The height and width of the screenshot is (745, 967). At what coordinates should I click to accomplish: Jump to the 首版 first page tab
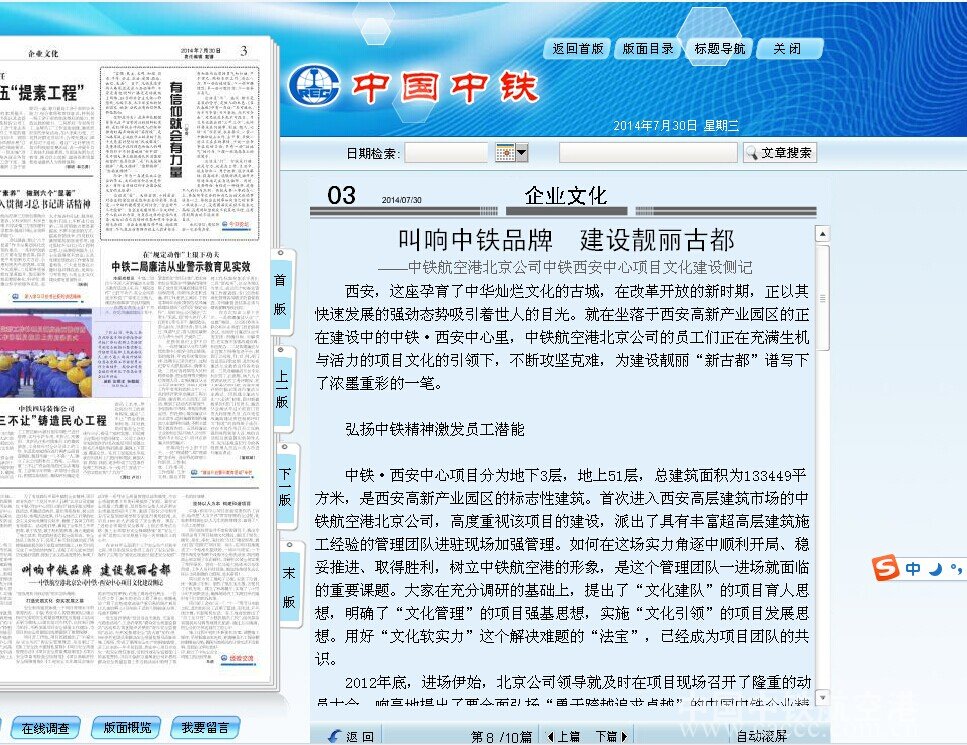pyautogui.click(x=281, y=293)
